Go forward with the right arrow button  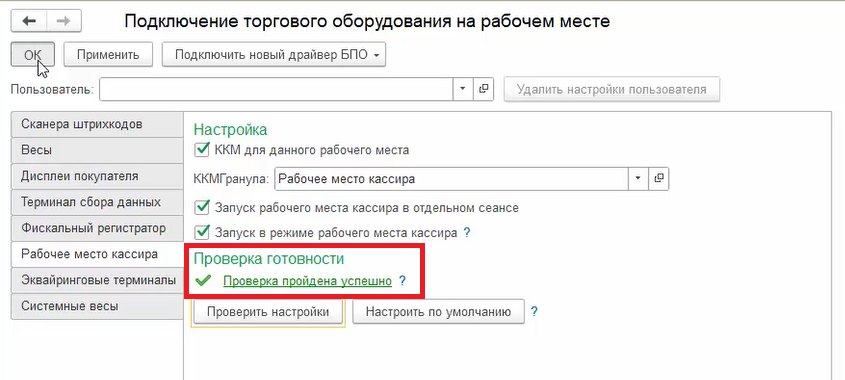pos(64,21)
